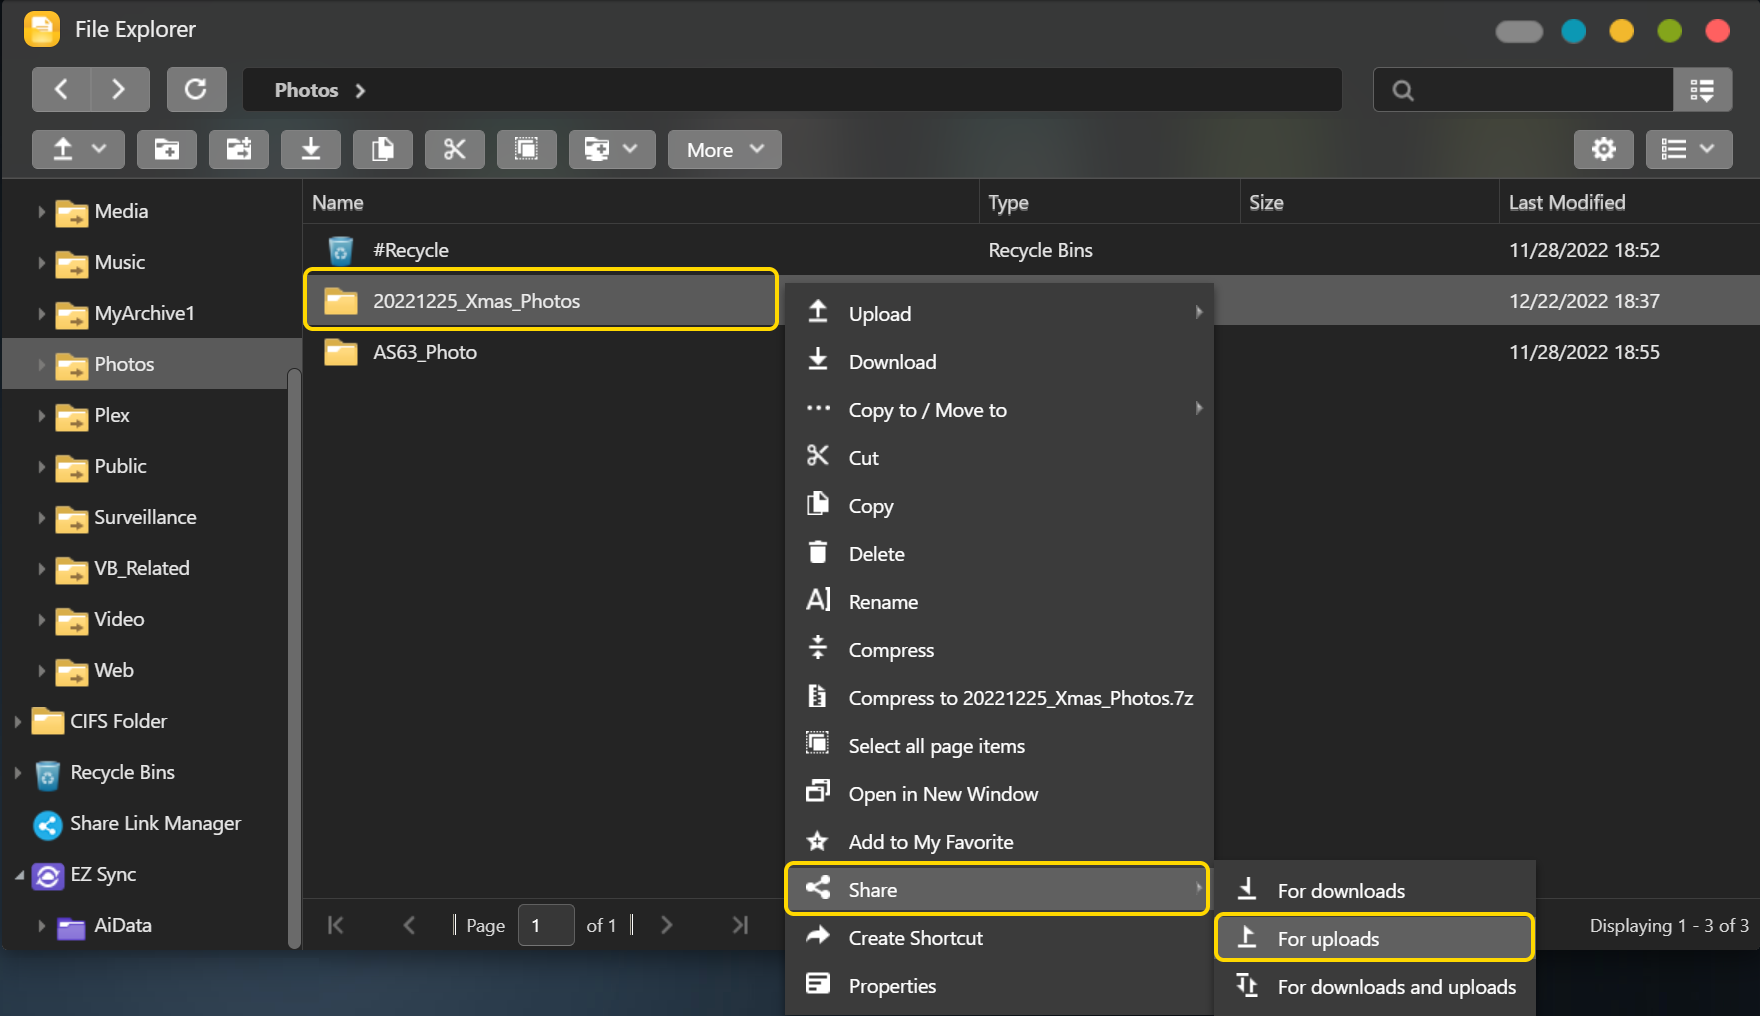Click the sidebar vertical scrollbar
This screenshot has height=1016, width=1760.
tap(294, 658)
